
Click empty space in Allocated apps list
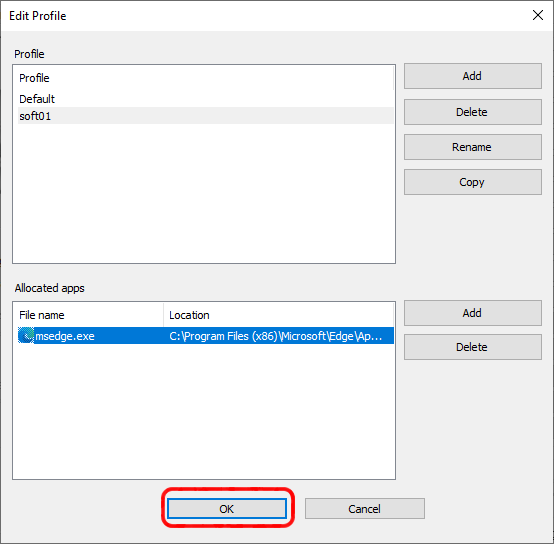tap(204, 411)
